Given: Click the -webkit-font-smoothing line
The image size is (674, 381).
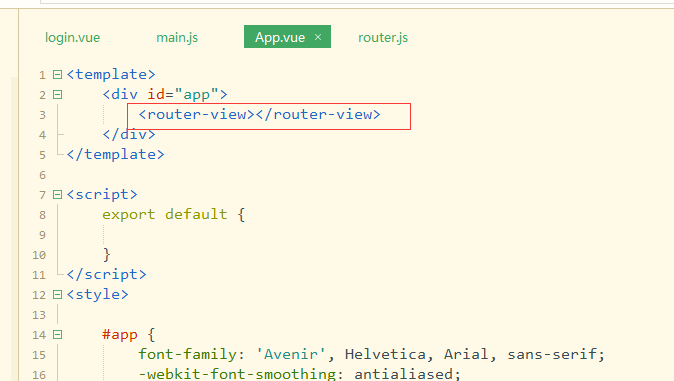Looking at the screenshot, I should [x=300, y=374].
